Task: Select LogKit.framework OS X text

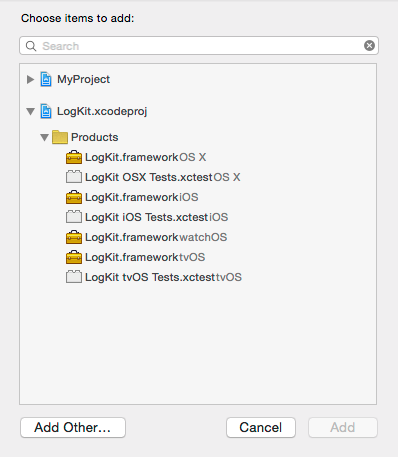Action: (x=146, y=157)
